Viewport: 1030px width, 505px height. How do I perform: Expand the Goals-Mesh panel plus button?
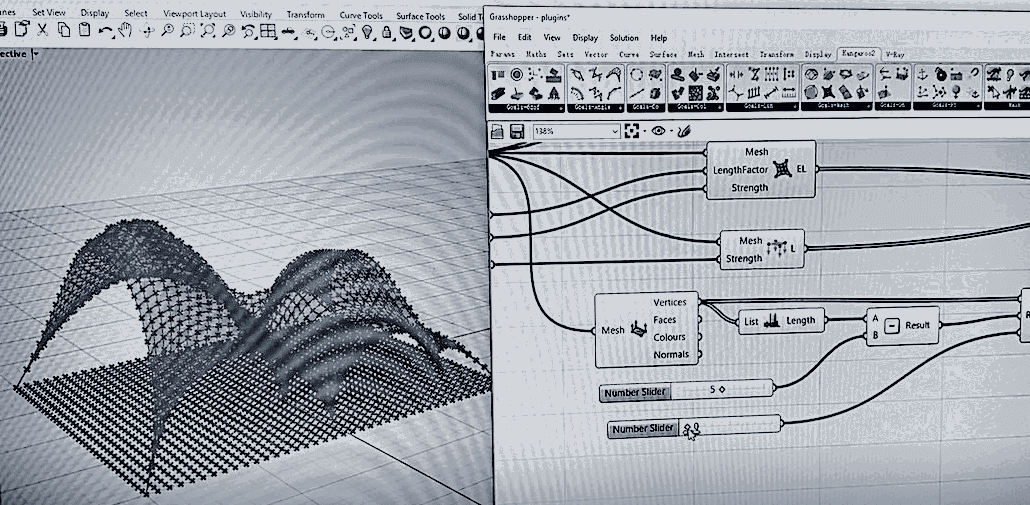click(870, 107)
